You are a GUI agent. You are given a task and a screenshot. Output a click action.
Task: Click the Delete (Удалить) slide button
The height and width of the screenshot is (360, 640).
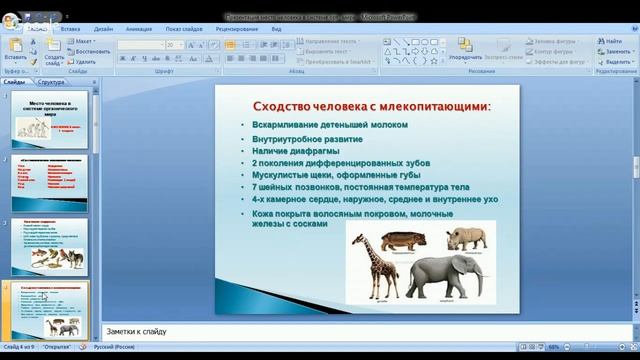82,62
